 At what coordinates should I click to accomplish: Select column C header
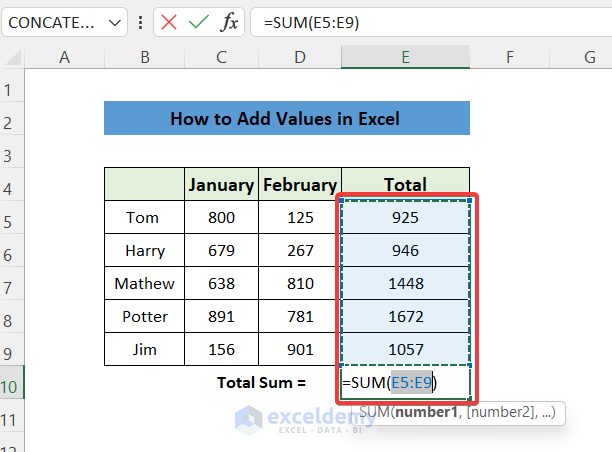click(221, 57)
